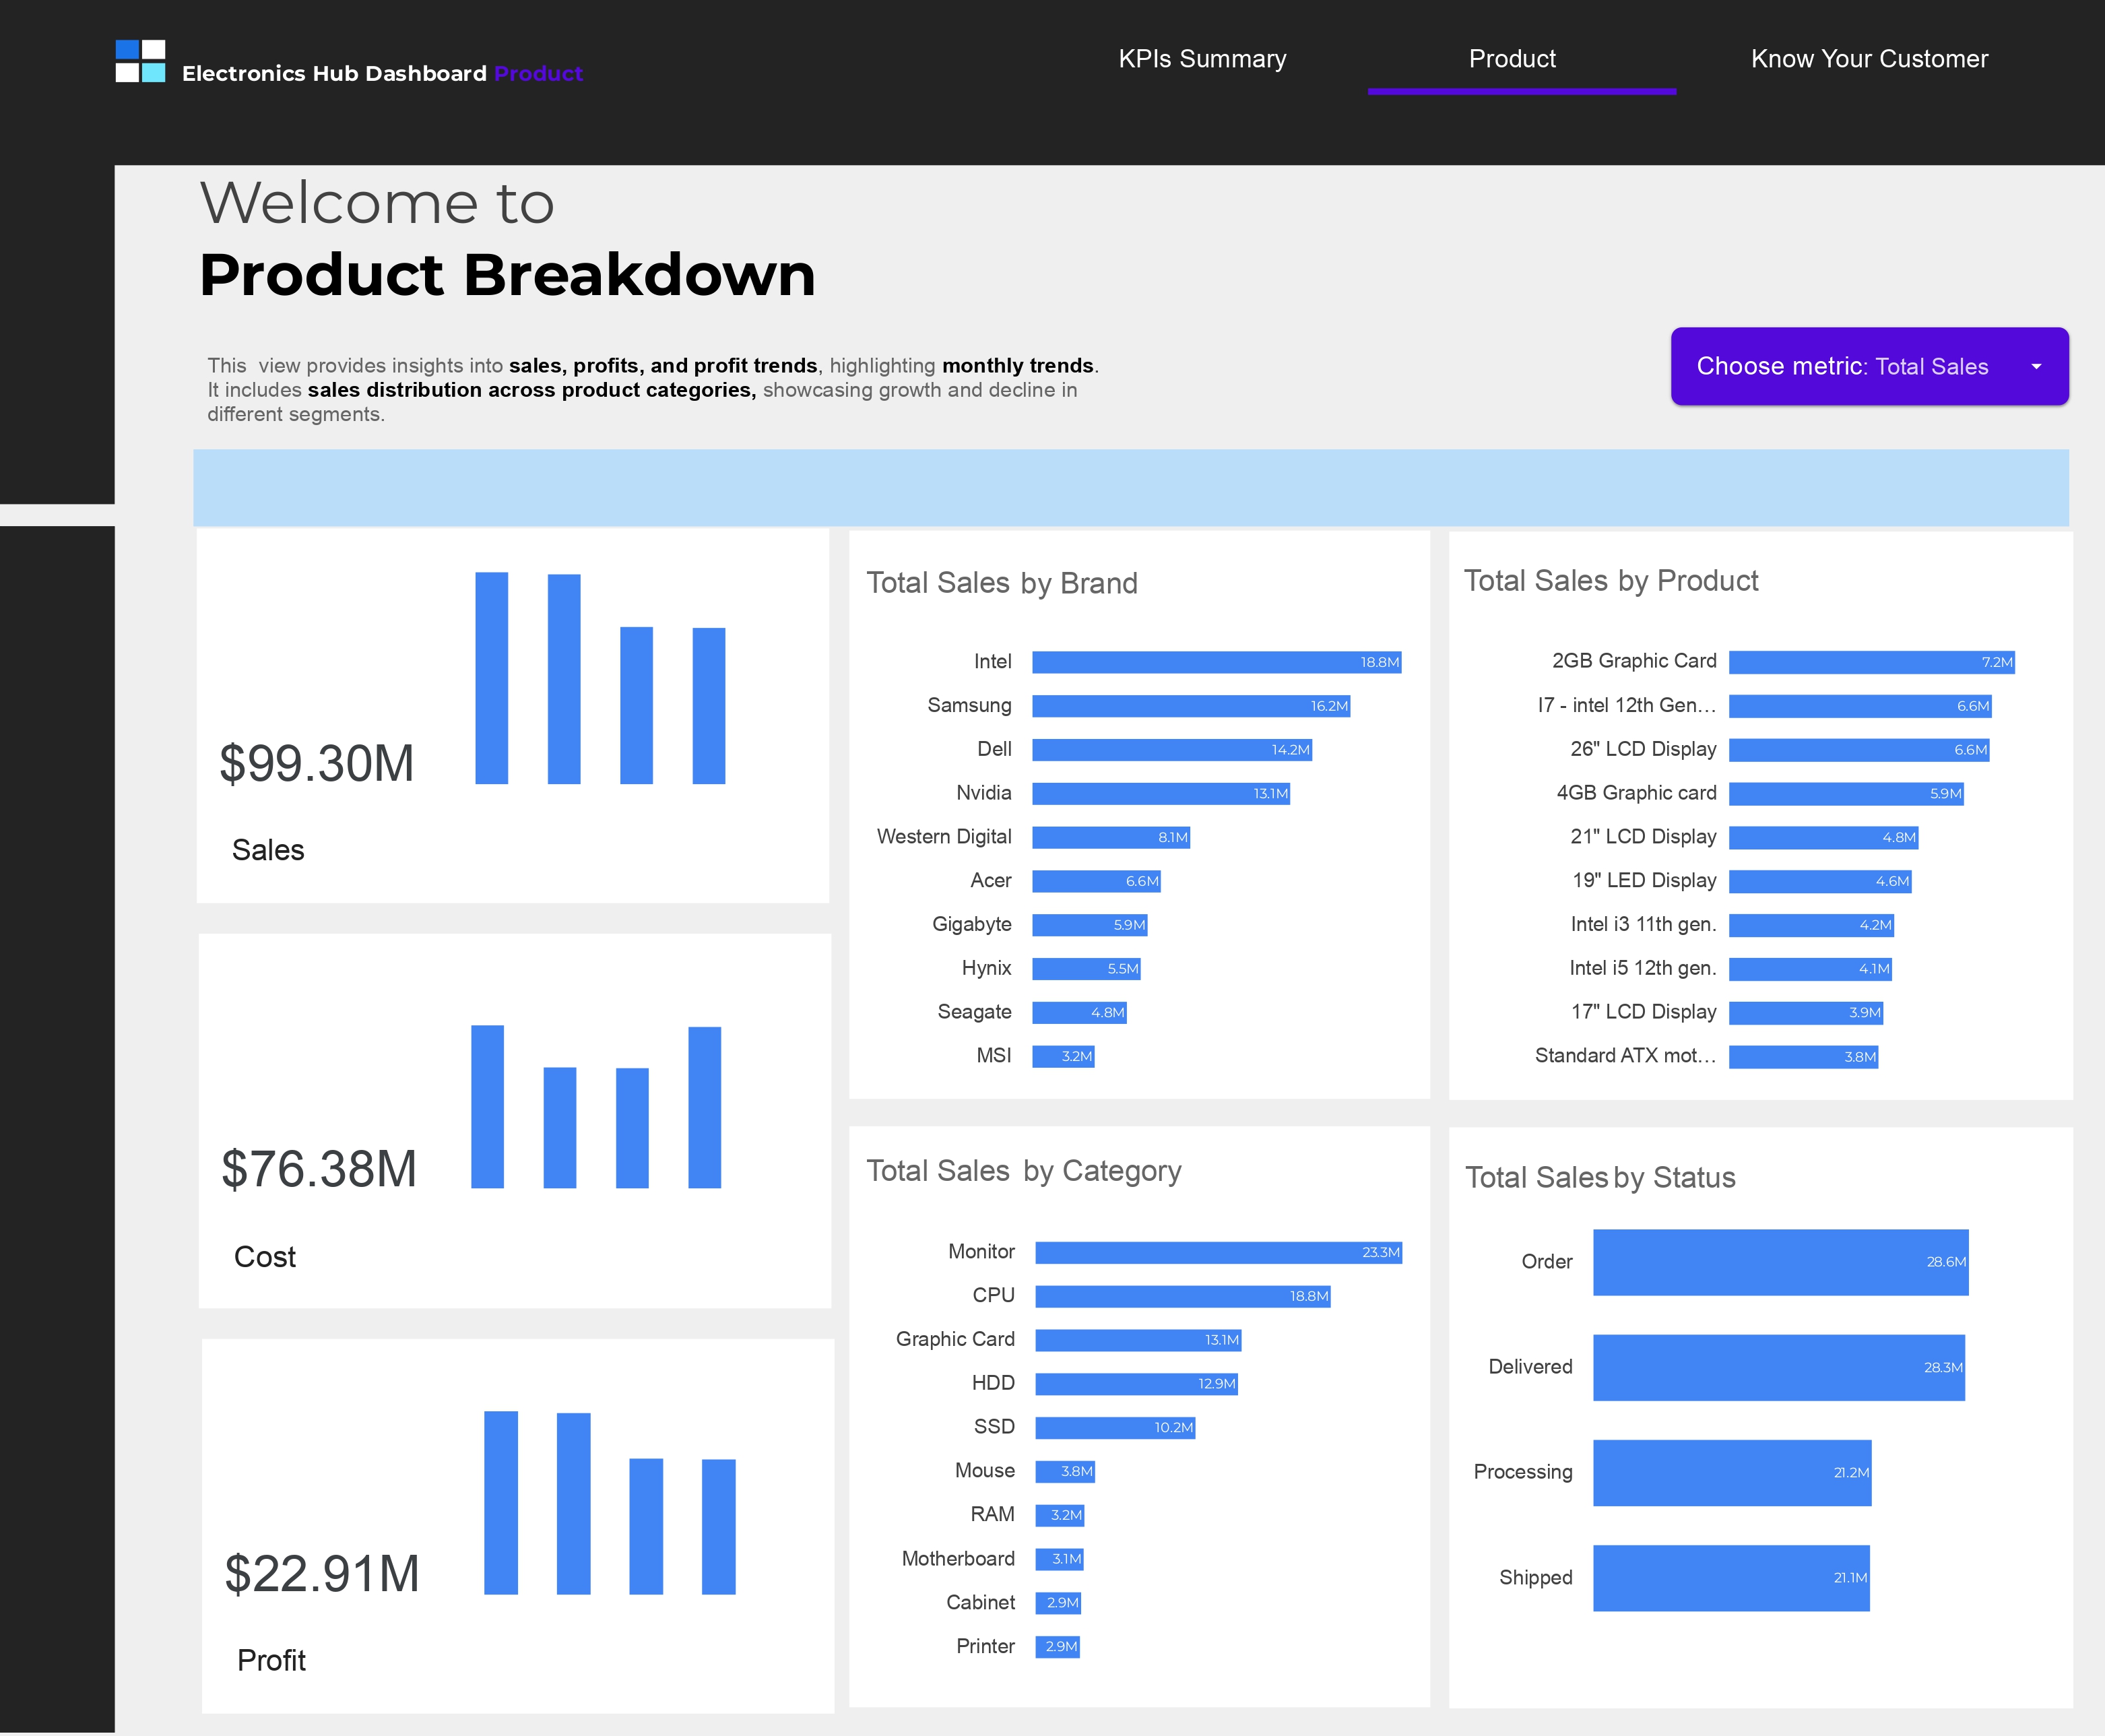
Task: Select the MSI 3.2M bar
Action: [1063, 1056]
